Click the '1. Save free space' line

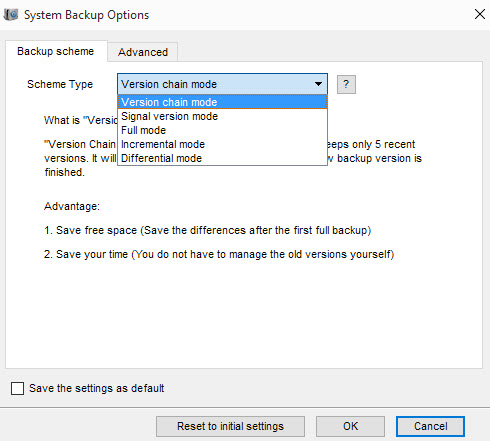coord(208,230)
